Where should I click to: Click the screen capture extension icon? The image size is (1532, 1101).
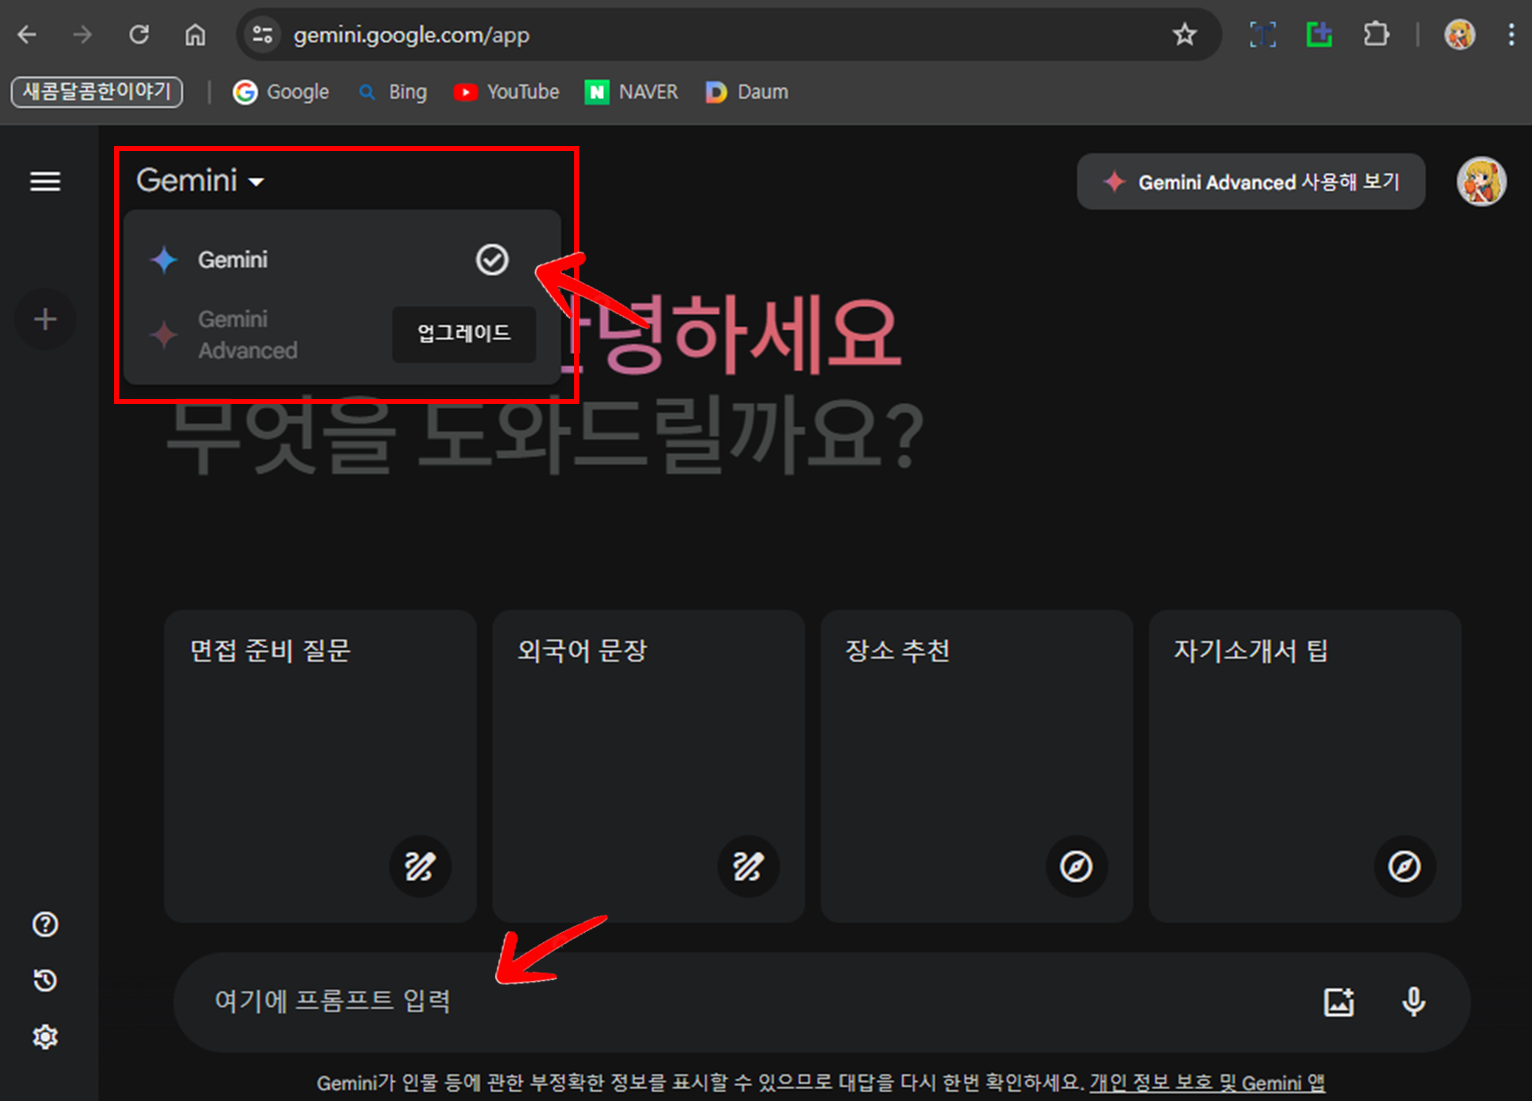[1263, 35]
